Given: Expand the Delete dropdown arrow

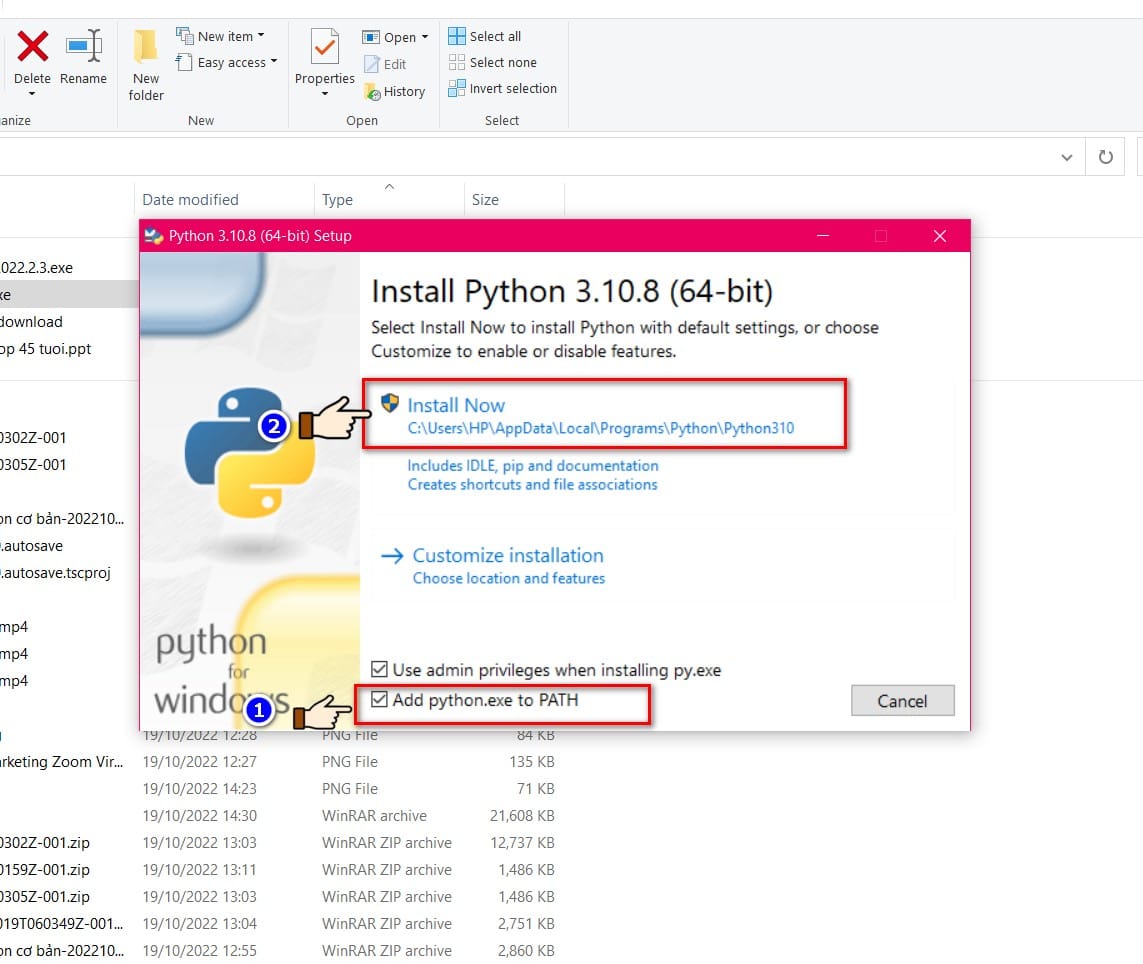Looking at the screenshot, I should pos(32,94).
